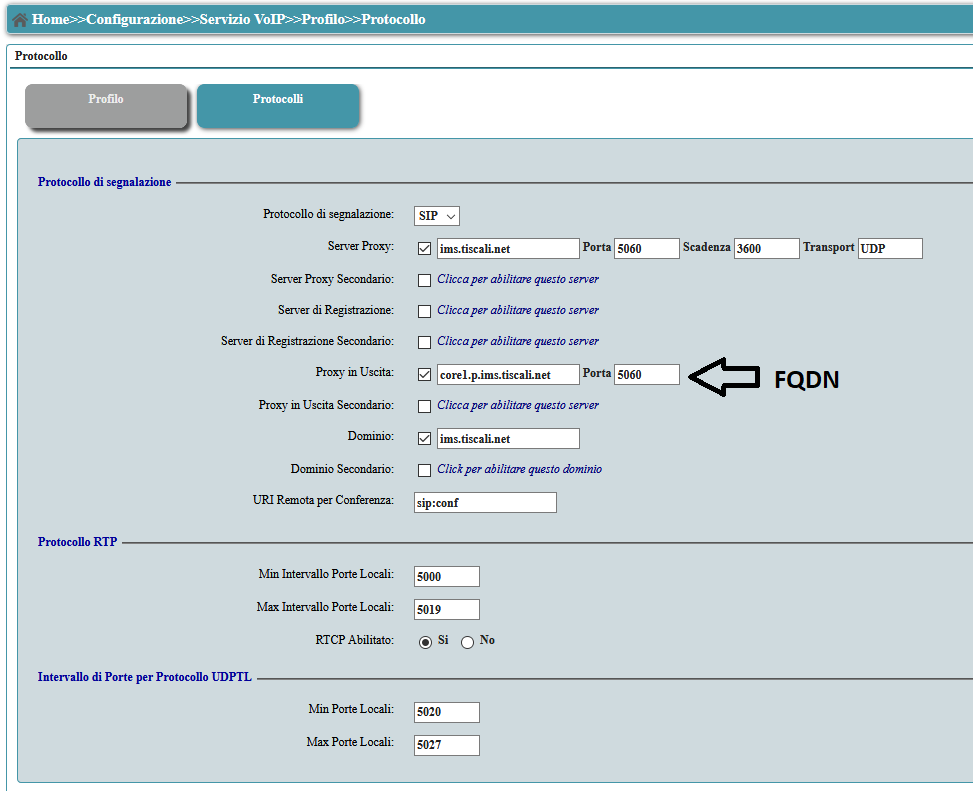973x791 pixels.
Task: Enable the Dominio Secondario checkbox
Action: (x=424, y=470)
